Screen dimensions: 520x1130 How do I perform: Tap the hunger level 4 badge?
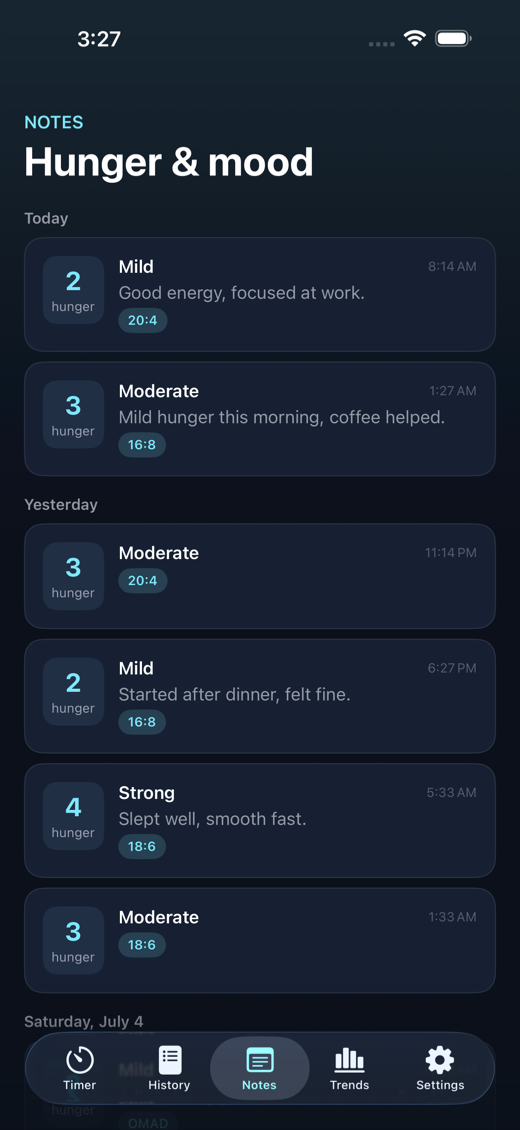pos(73,816)
